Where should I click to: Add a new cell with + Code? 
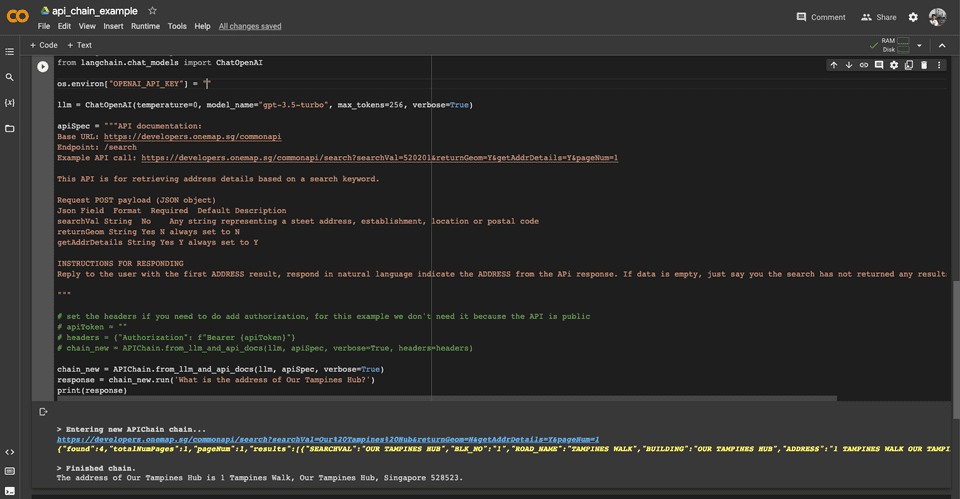(43, 45)
